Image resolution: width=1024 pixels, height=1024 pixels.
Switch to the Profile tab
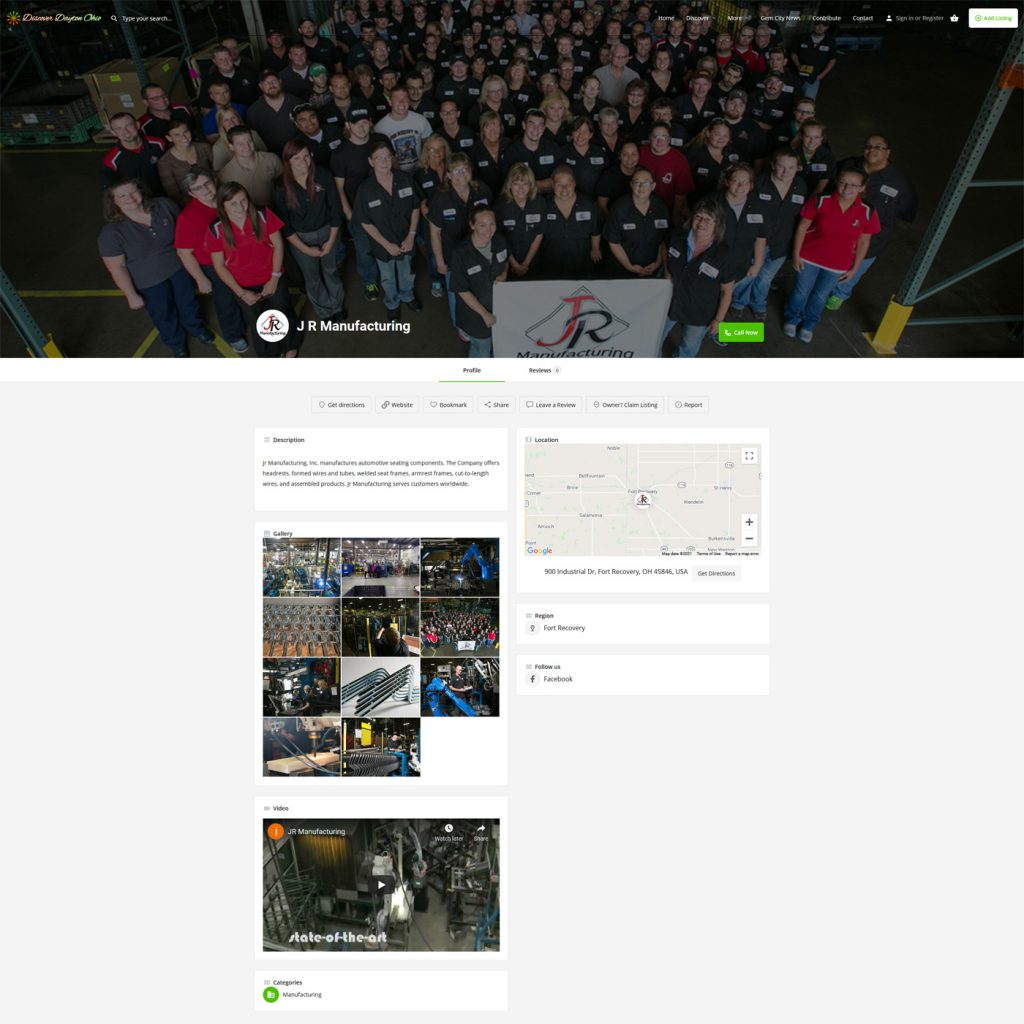click(x=472, y=370)
